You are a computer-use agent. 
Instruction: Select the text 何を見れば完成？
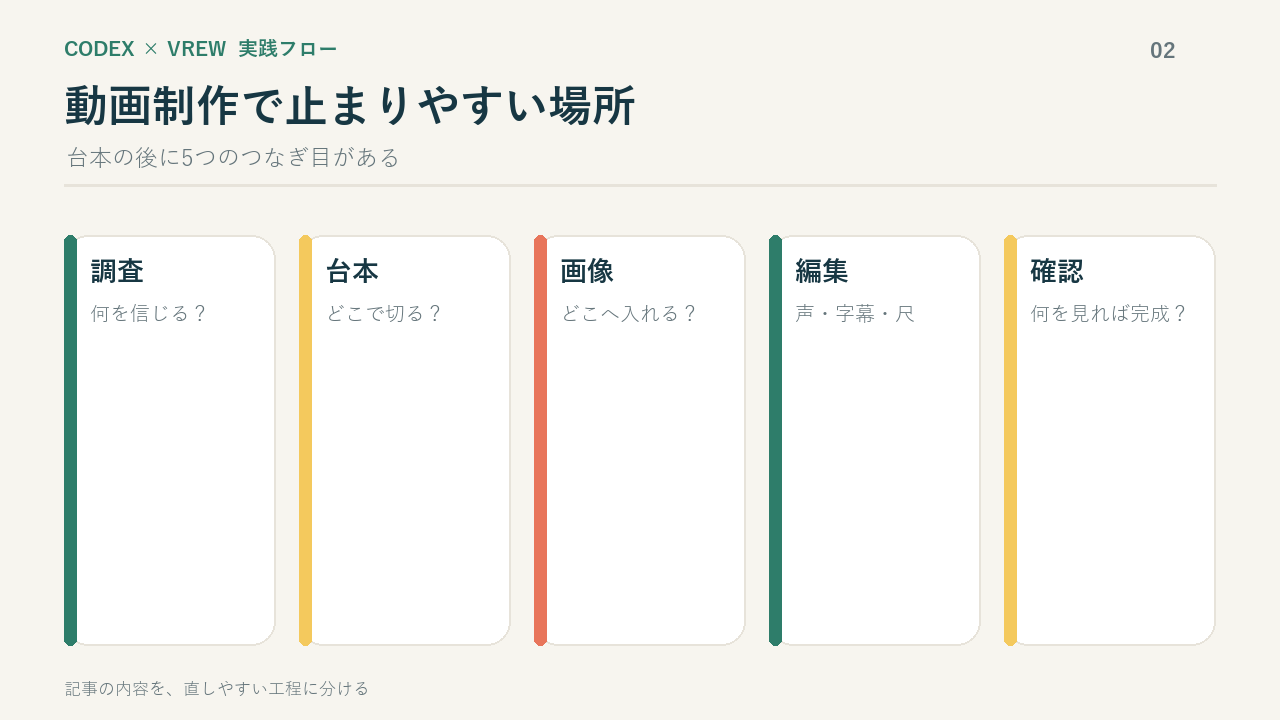pos(1109,314)
